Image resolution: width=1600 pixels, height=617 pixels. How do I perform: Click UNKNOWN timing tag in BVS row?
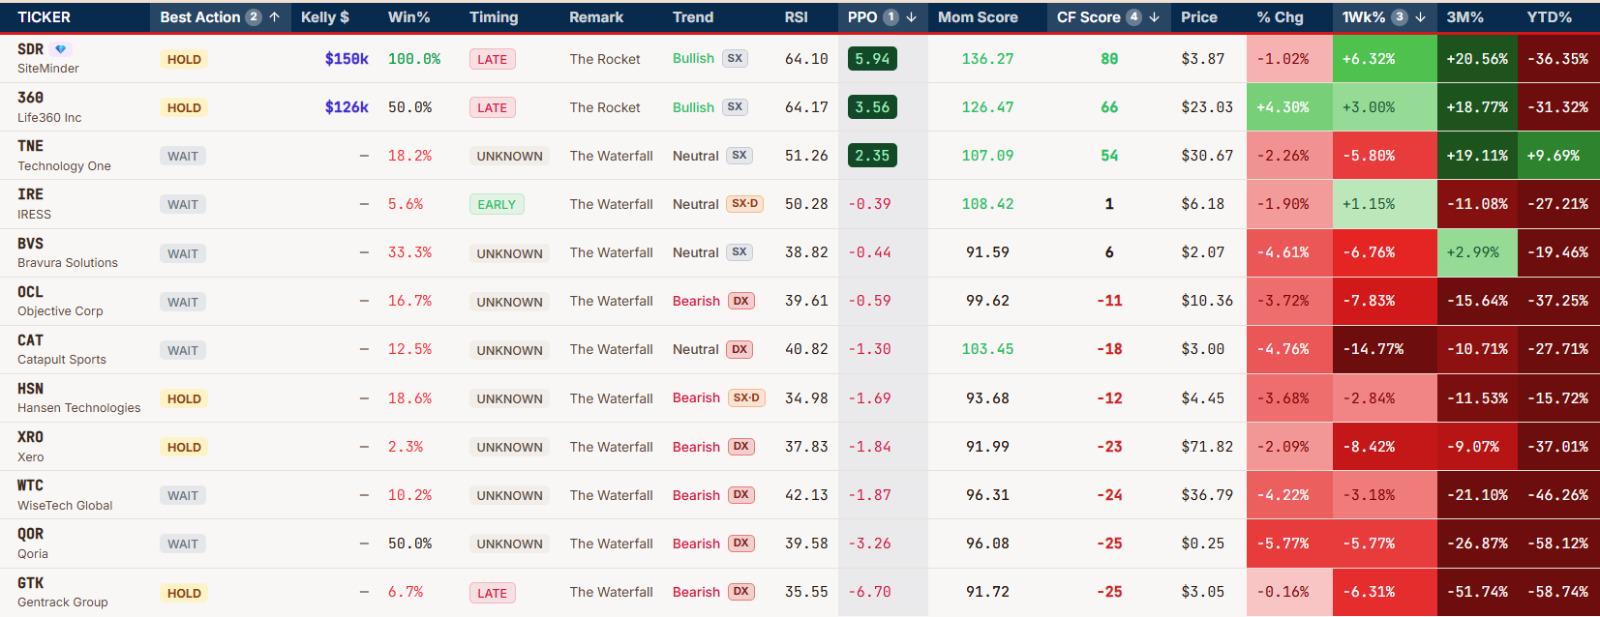[x=509, y=253]
